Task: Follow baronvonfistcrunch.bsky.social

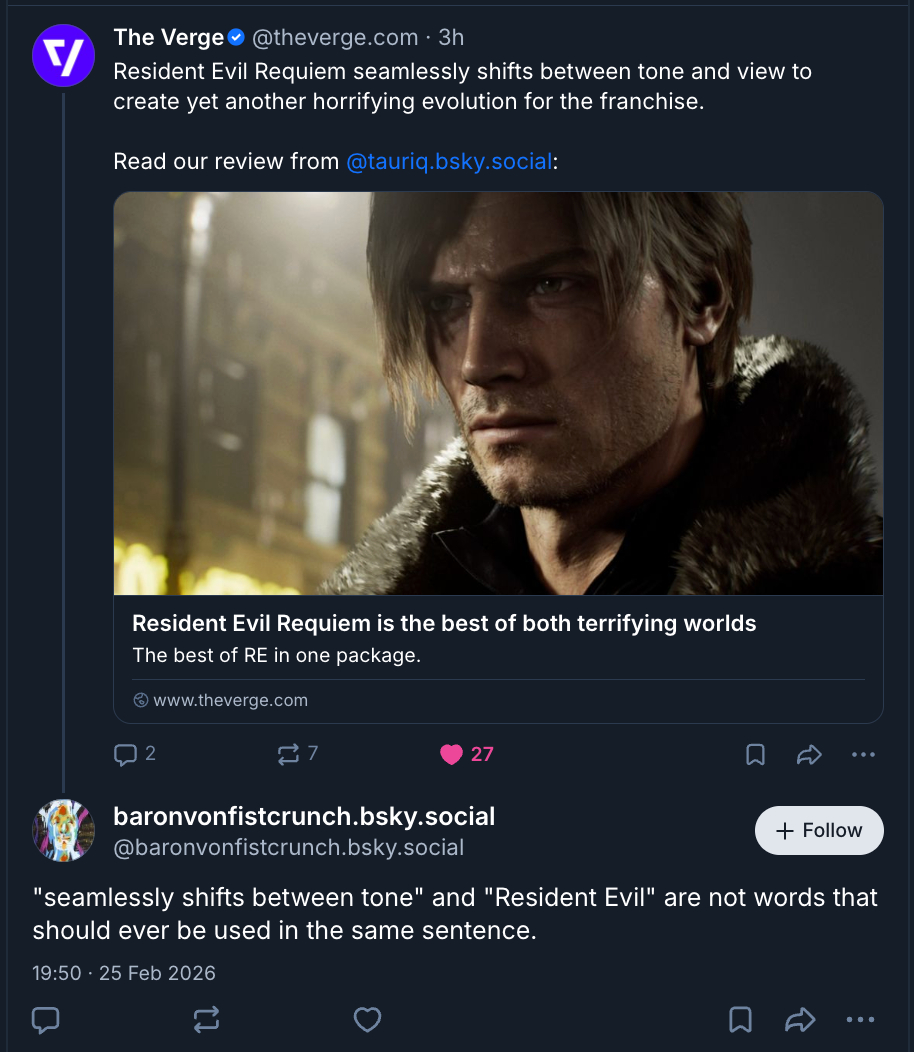Action: click(819, 830)
